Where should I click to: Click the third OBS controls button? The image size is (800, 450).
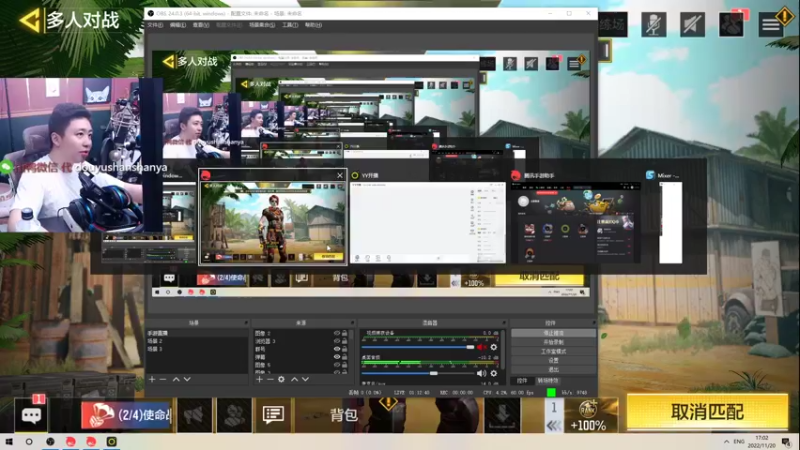coord(553,352)
